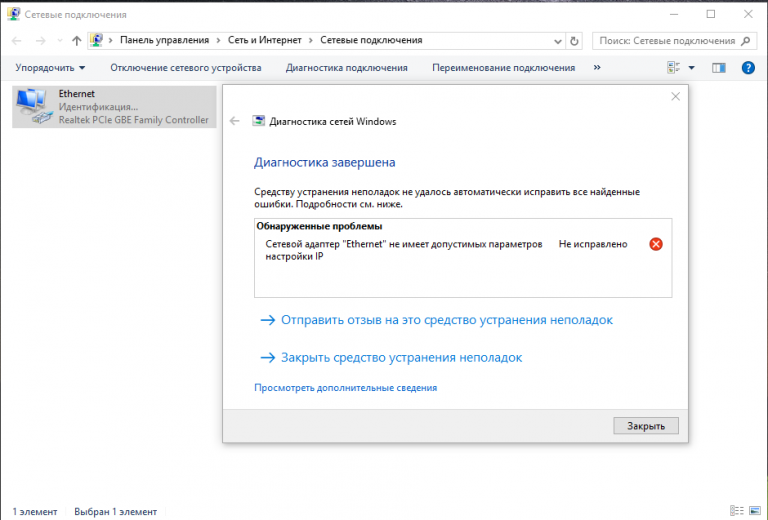Click the Не исправлено status text
The image size is (768, 520).
pos(593,244)
